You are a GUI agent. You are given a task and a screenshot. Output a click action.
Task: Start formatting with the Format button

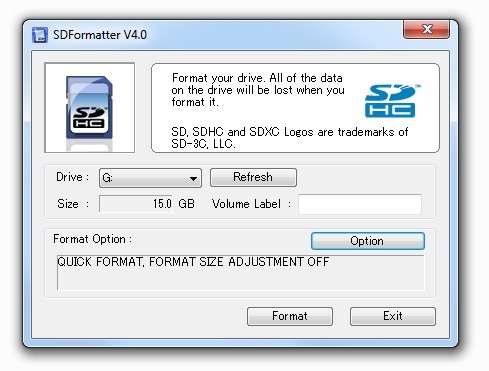point(290,316)
